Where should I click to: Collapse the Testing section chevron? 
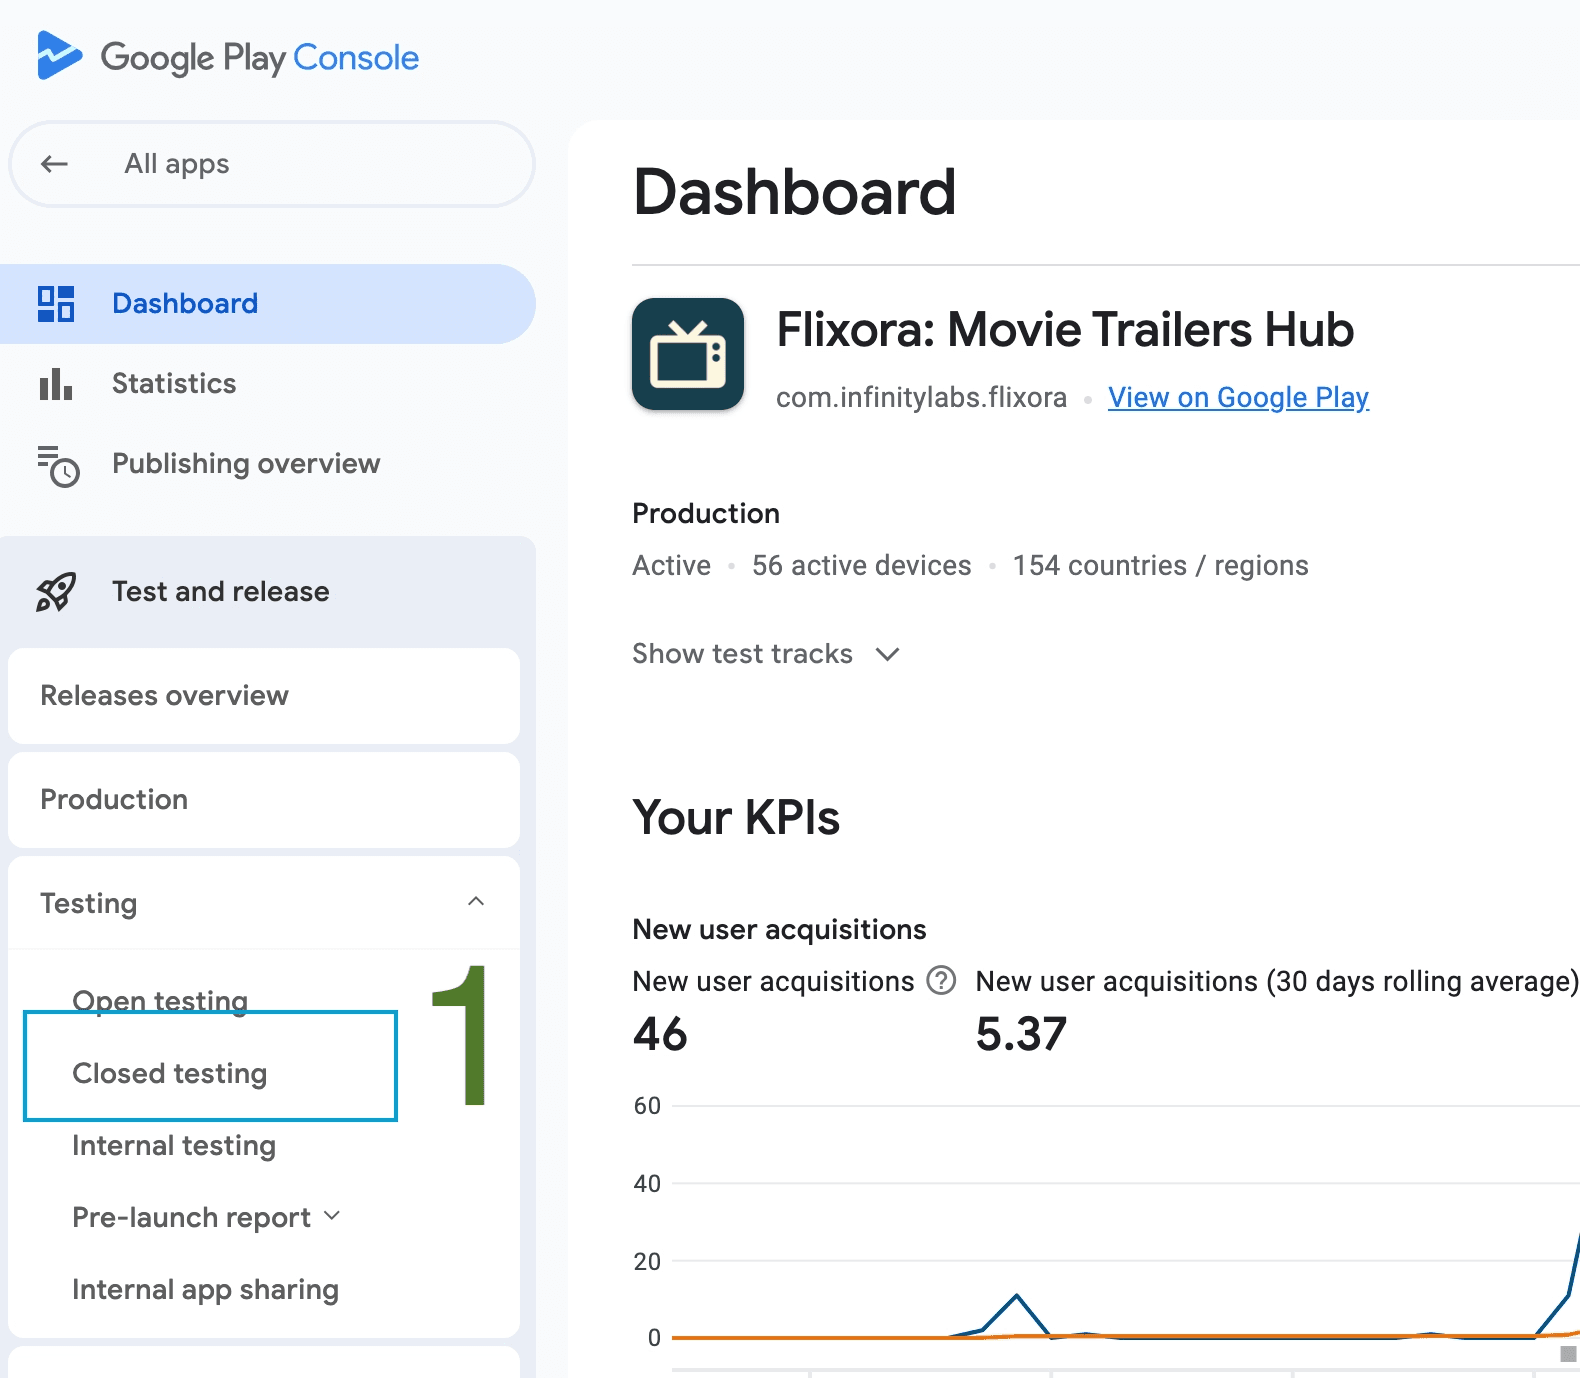pyautogui.click(x=476, y=902)
